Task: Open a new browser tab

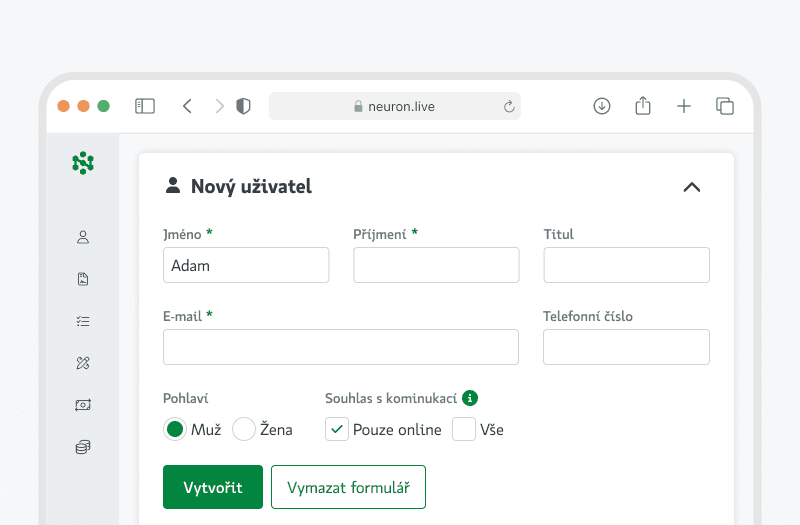Action: click(x=684, y=106)
